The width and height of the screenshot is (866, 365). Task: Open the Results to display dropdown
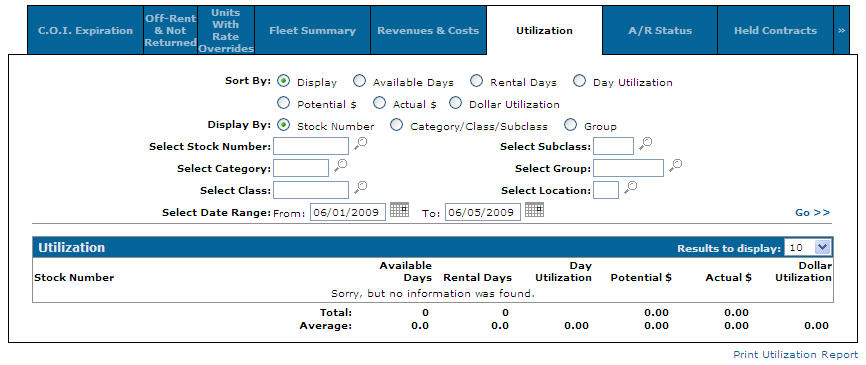pyautogui.click(x=807, y=247)
